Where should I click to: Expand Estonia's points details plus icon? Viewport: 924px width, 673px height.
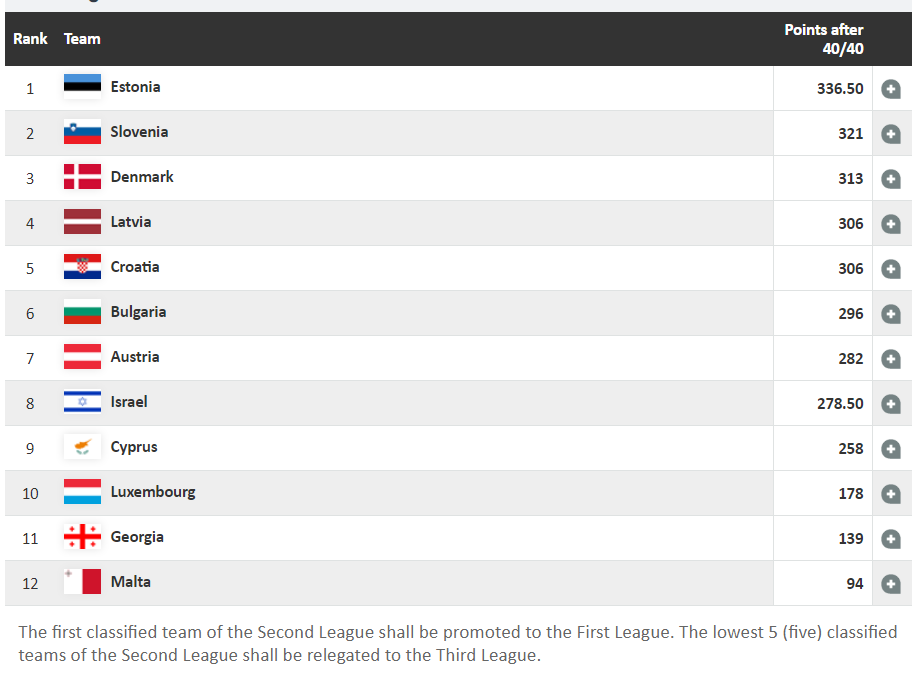coord(890,89)
